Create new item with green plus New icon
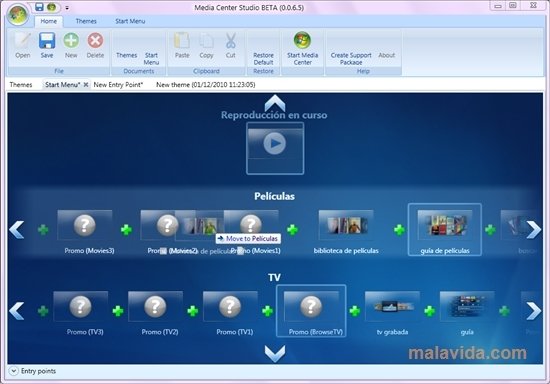This screenshot has width=550, height=384. (x=71, y=41)
